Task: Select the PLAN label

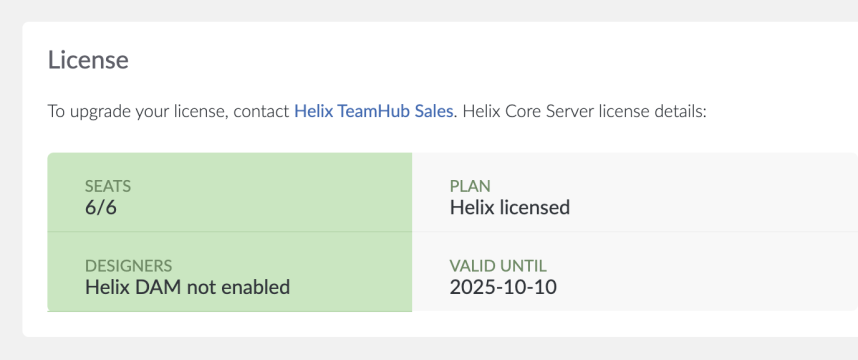Action: (470, 187)
